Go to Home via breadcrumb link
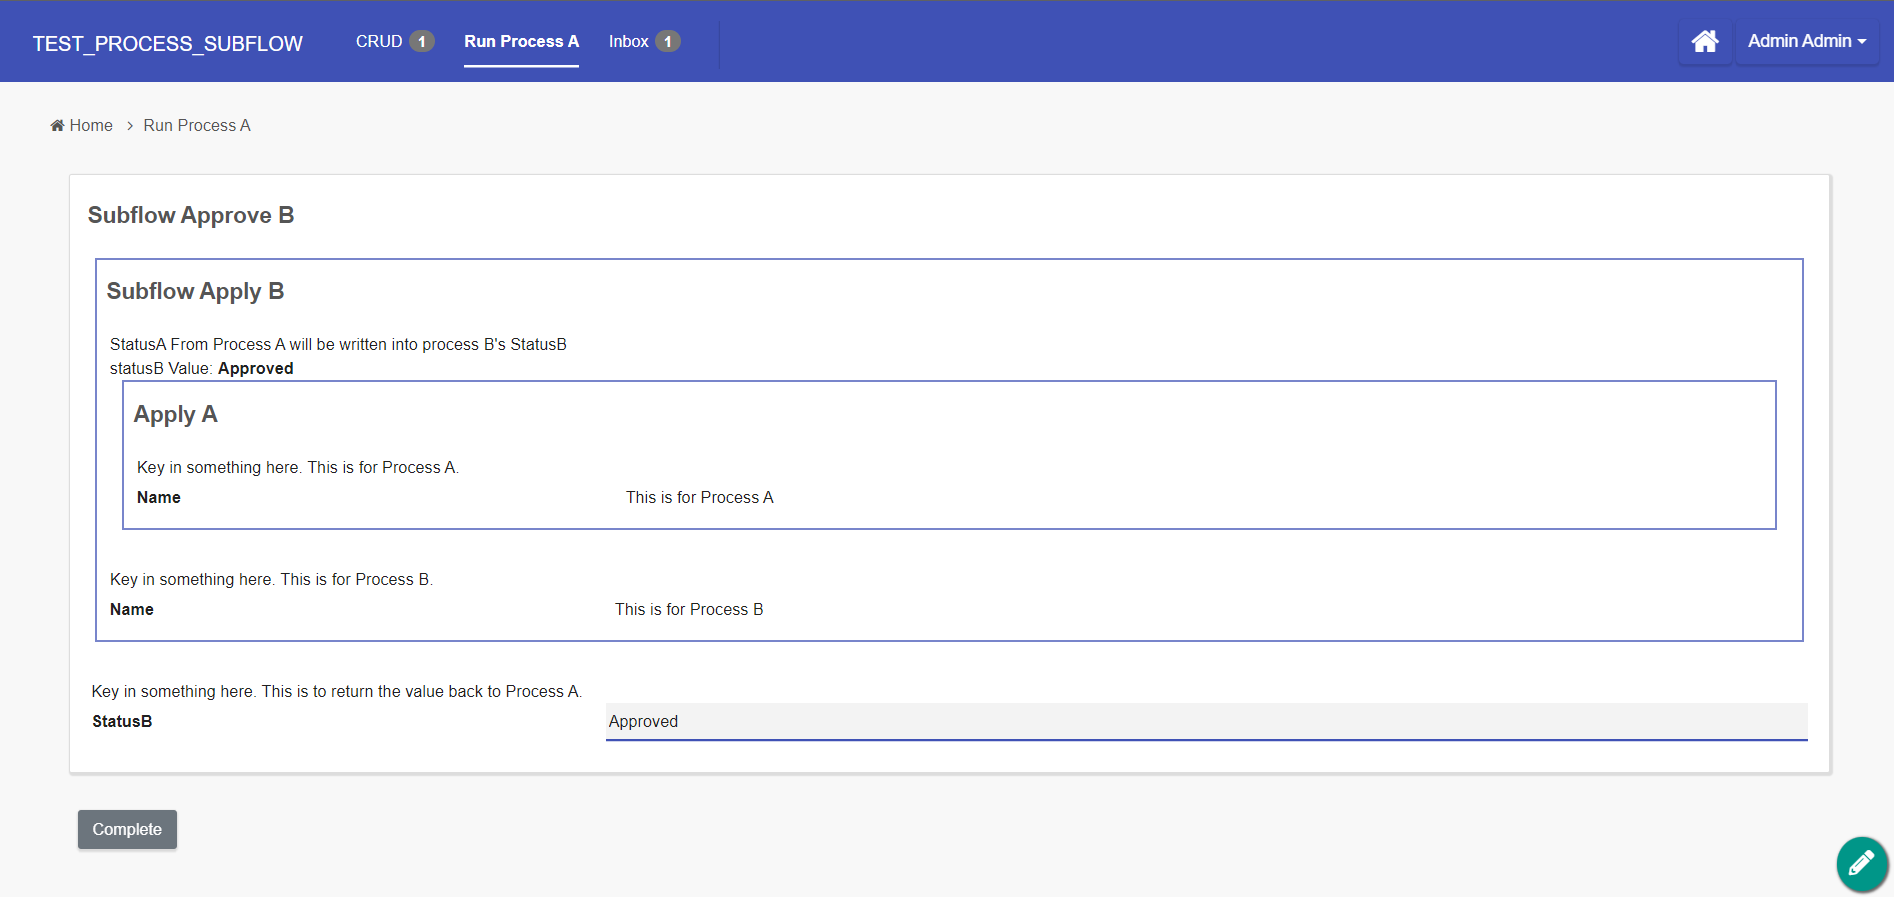1894x897 pixels. pos(91,125)
